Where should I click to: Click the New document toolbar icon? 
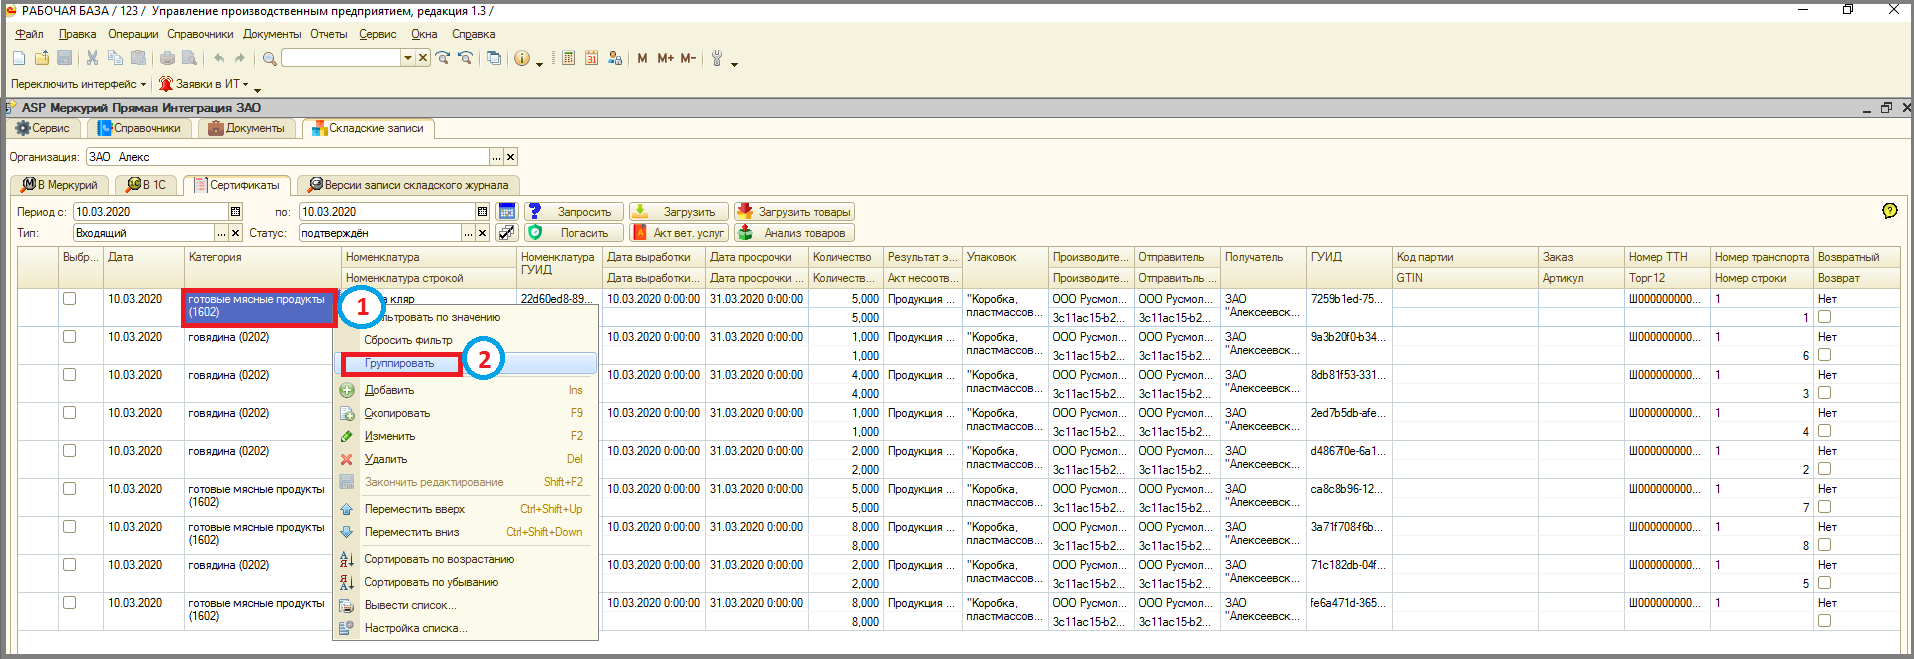click(19, 58)
